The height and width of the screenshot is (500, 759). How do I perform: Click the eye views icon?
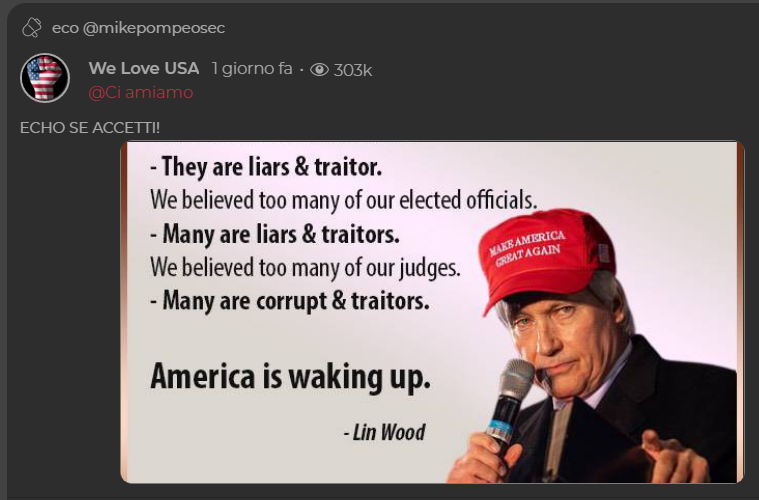319,70
